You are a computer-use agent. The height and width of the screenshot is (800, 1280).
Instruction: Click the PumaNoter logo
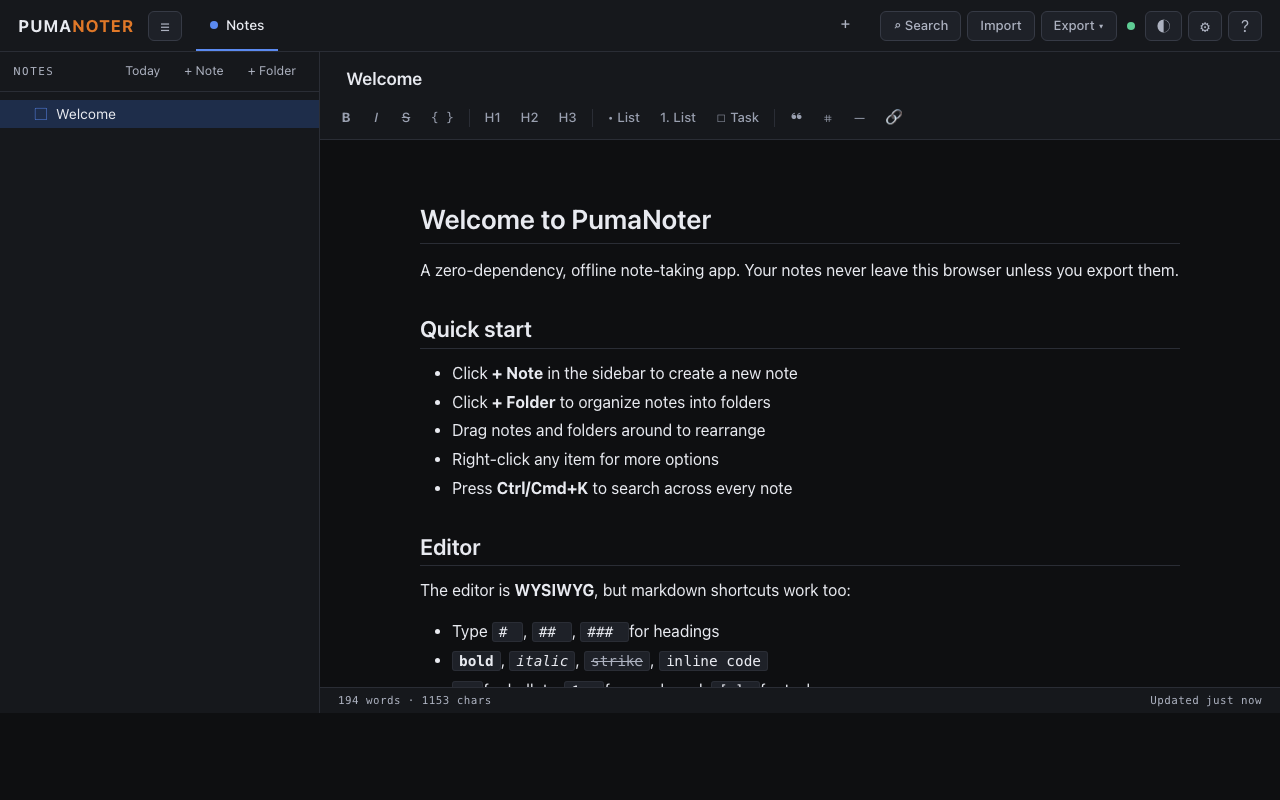pyautogui.click(x=76, y=26)
